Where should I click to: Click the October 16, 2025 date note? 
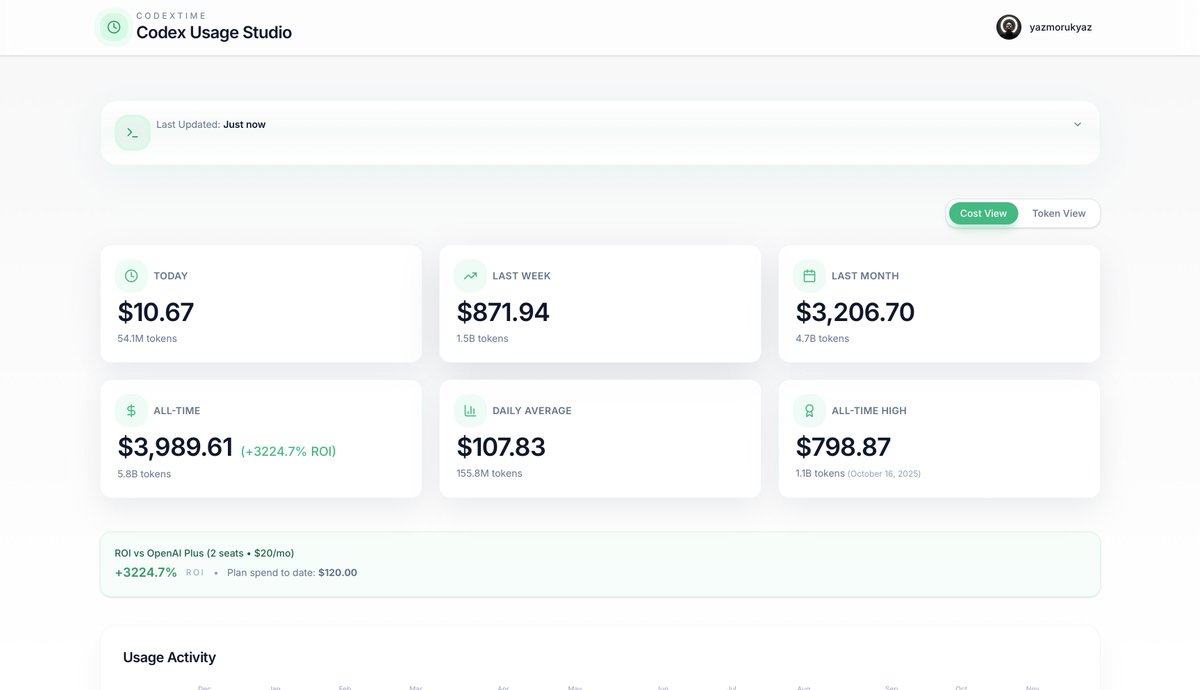pos(884,474)
